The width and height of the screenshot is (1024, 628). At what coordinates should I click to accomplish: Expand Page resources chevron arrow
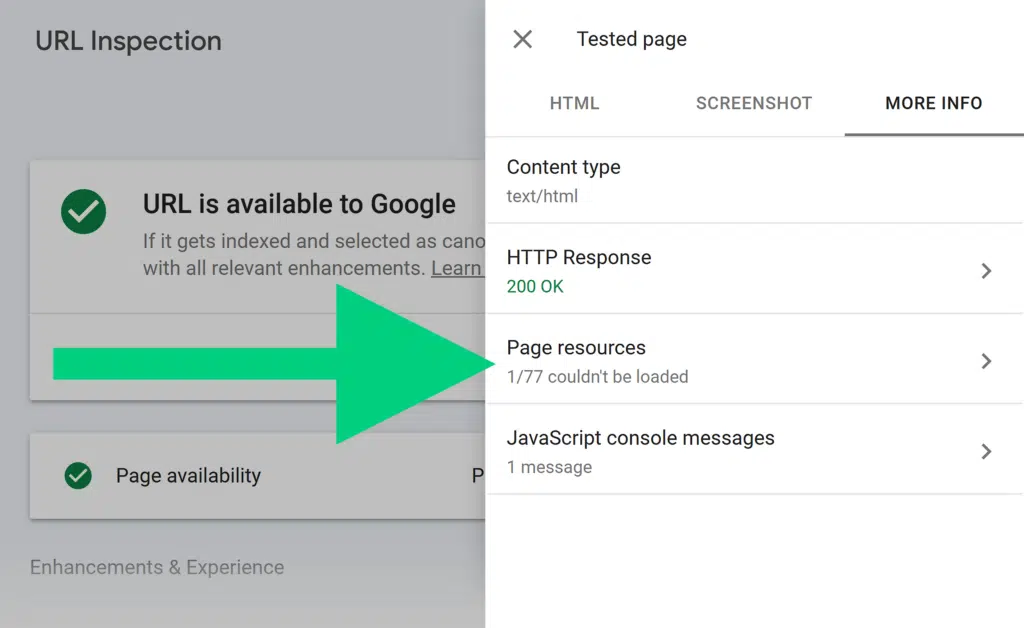tap(986, 361)
